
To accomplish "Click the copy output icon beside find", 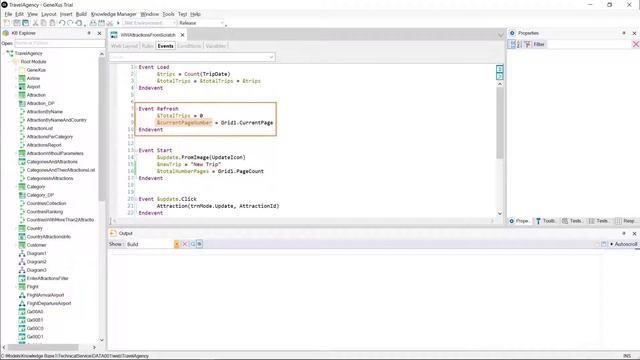I will pos(199,244).
